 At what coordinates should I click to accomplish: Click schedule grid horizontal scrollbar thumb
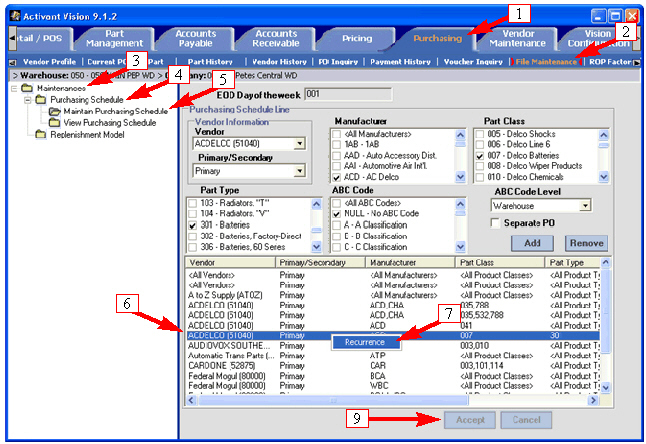coord(333,400)
